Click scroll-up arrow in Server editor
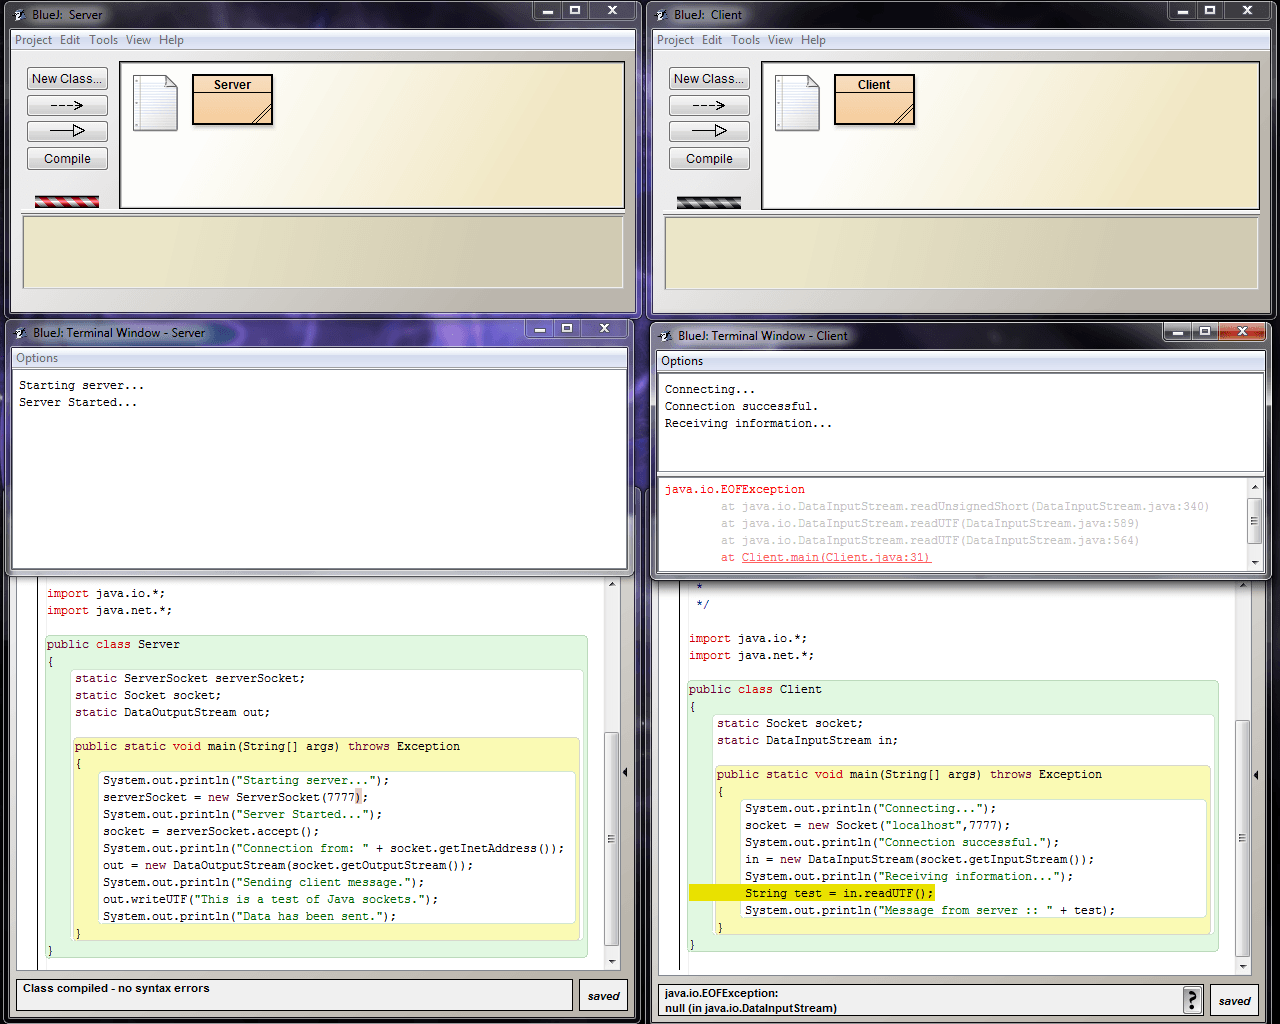 612,584
